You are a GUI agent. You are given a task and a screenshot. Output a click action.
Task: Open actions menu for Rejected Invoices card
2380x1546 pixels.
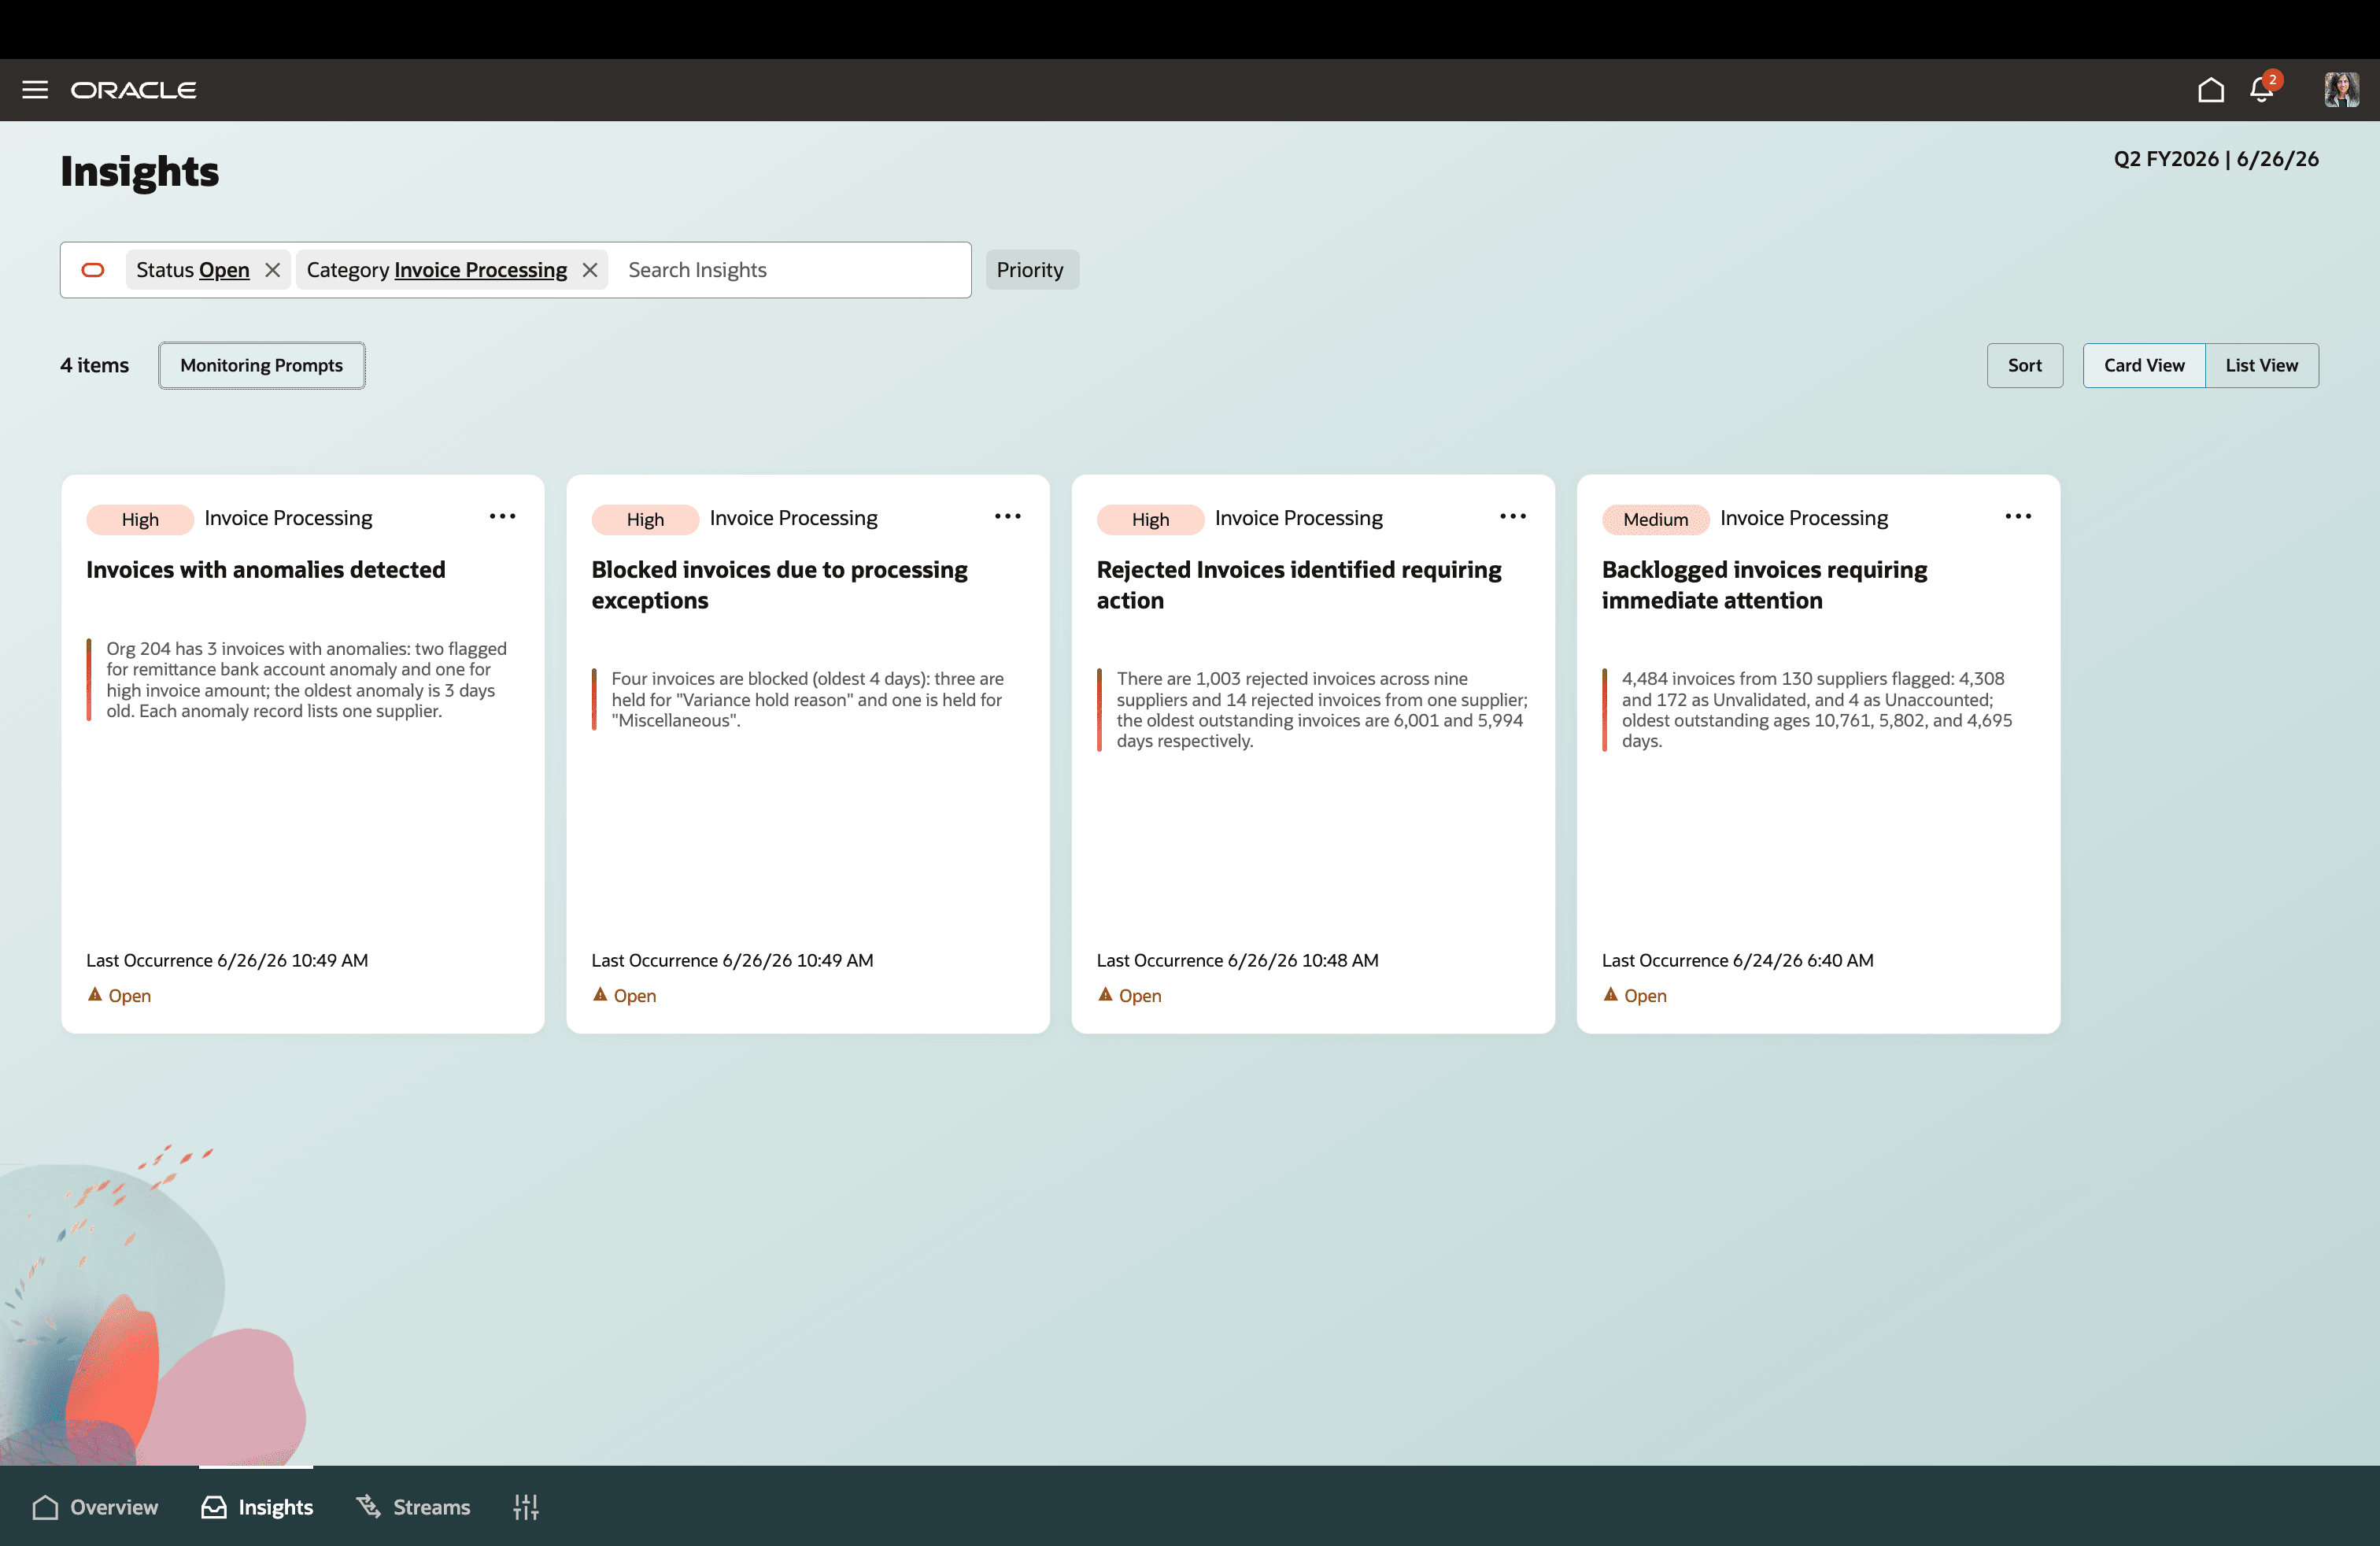tap(1513, 517)
